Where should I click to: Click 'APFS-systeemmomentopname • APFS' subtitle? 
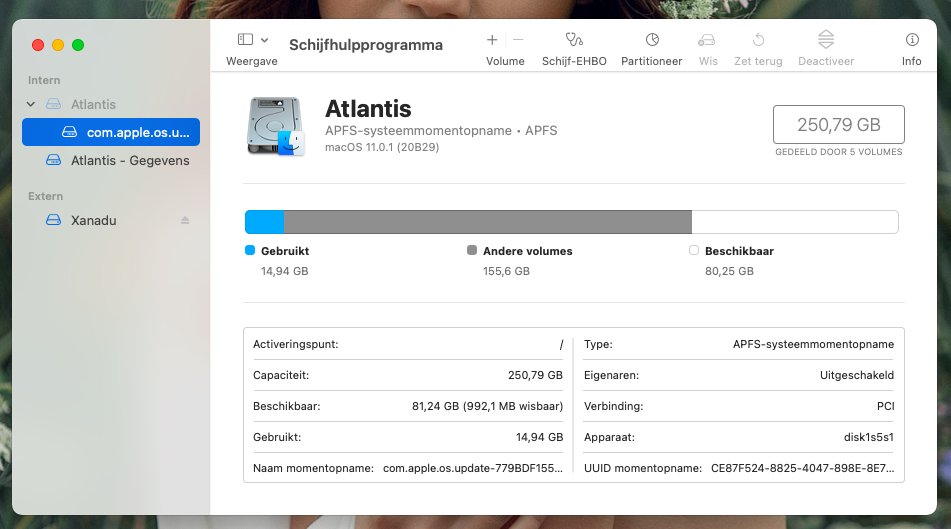pyautogui.click(x=441, y=130)
